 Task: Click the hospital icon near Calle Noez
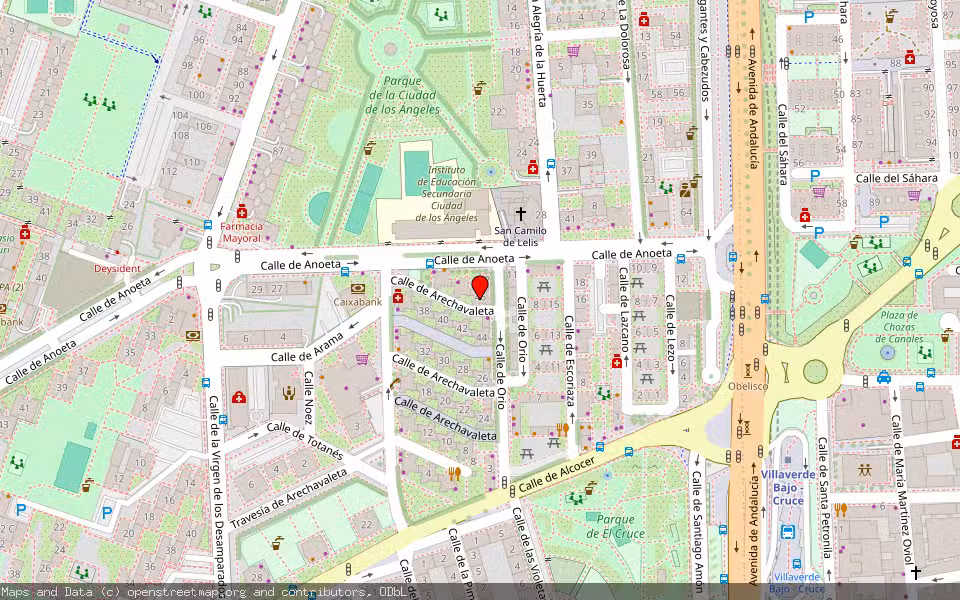(238, 398)
